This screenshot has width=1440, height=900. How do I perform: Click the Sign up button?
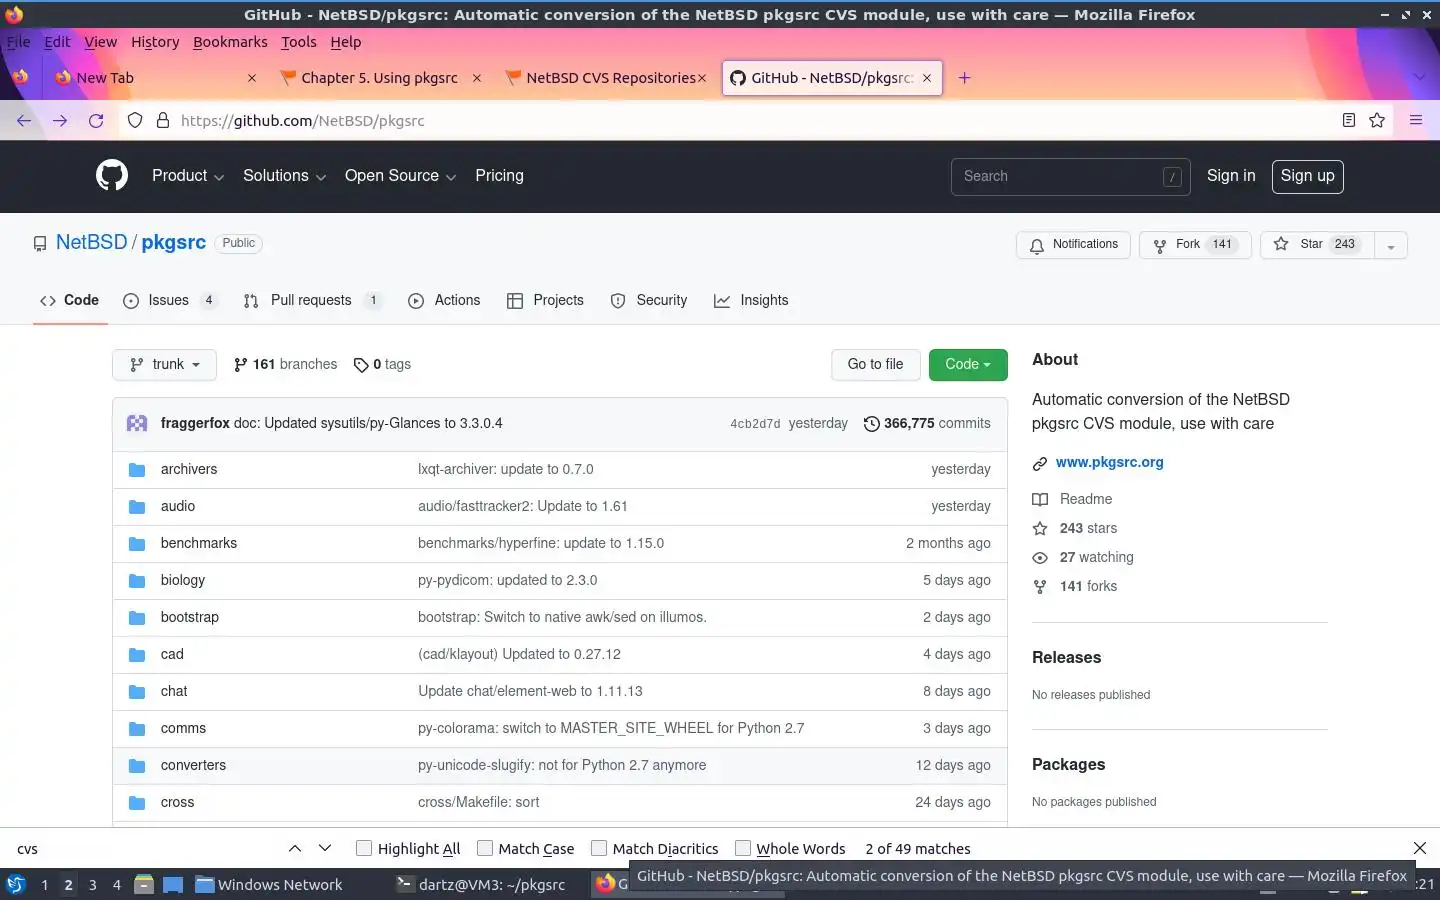[1307, 176]
